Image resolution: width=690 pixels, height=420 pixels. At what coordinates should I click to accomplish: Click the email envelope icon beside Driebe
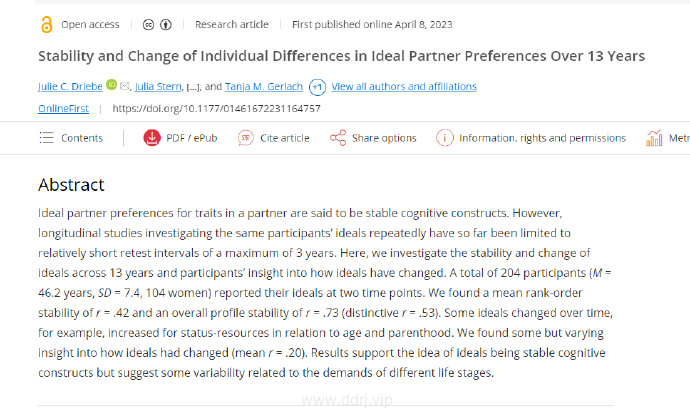[125, 86]
